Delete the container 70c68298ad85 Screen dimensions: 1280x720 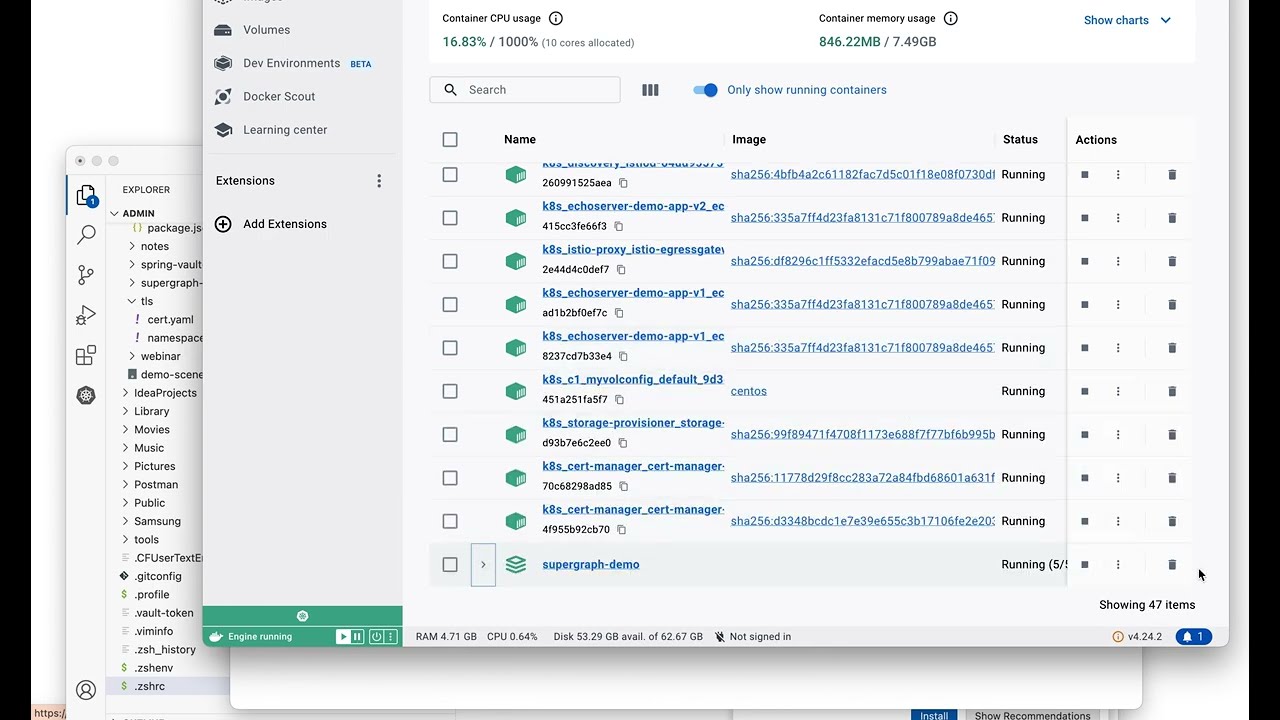pyautogui.click(x=1172, y=478)
